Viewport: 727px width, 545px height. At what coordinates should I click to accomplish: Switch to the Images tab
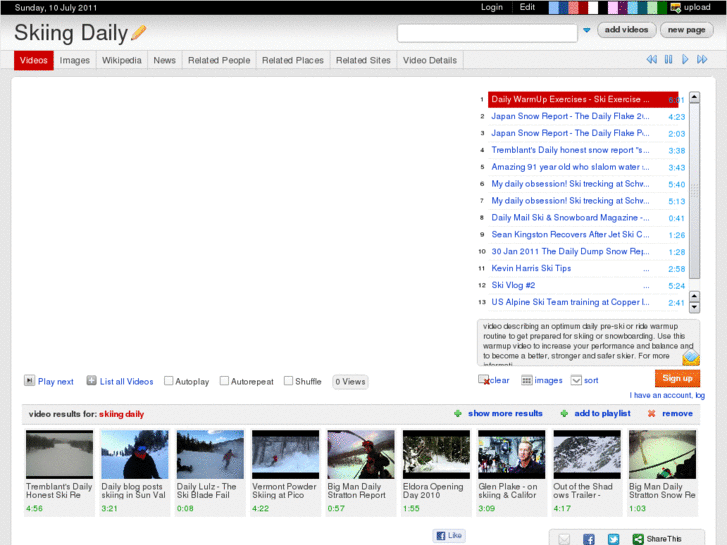(75, 60)
